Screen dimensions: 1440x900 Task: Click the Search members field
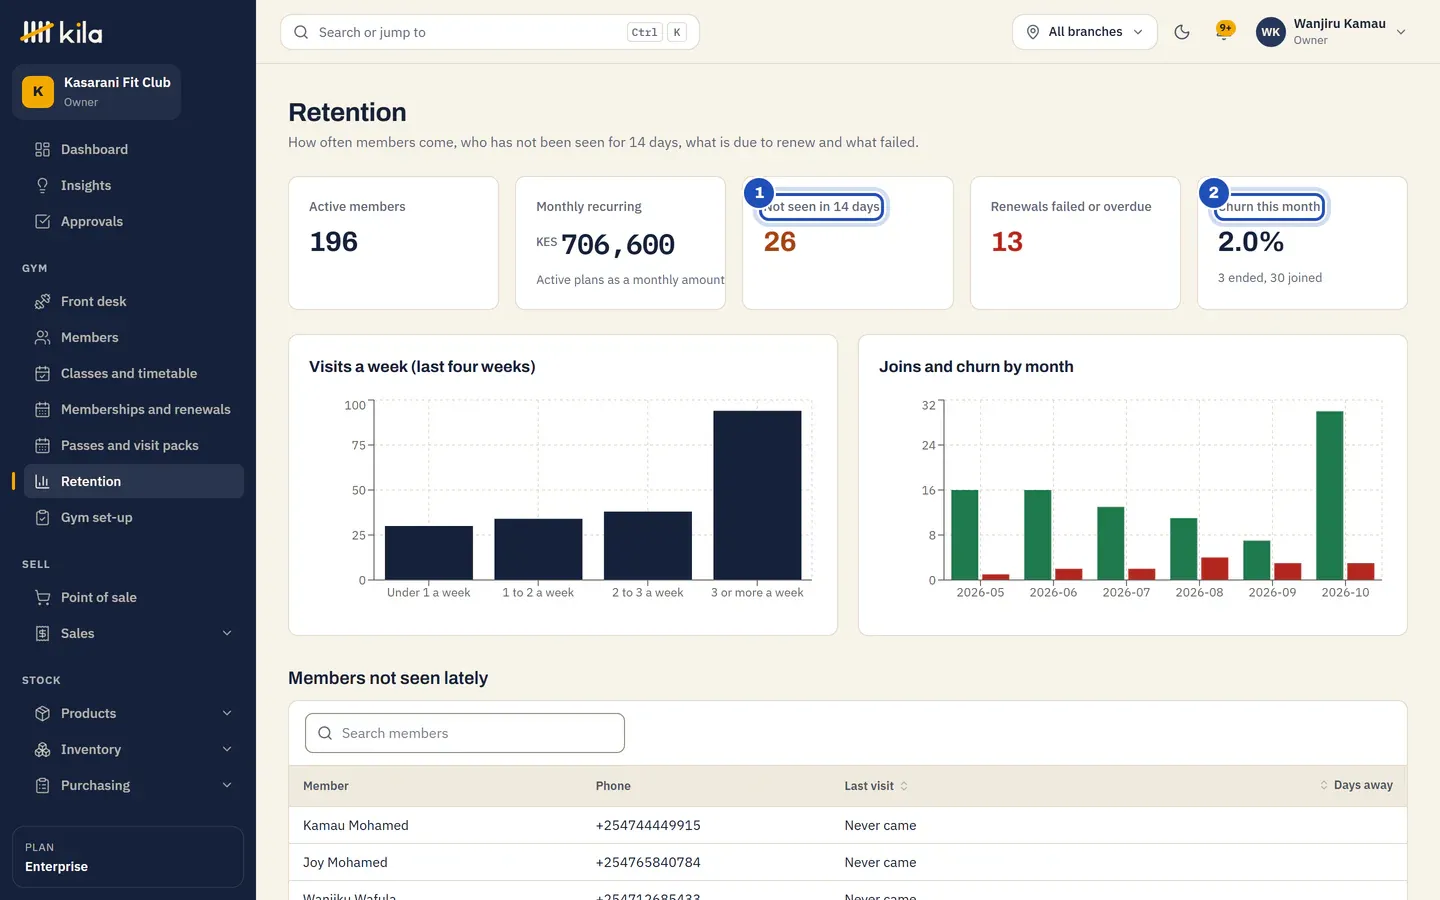click(465, 733)
